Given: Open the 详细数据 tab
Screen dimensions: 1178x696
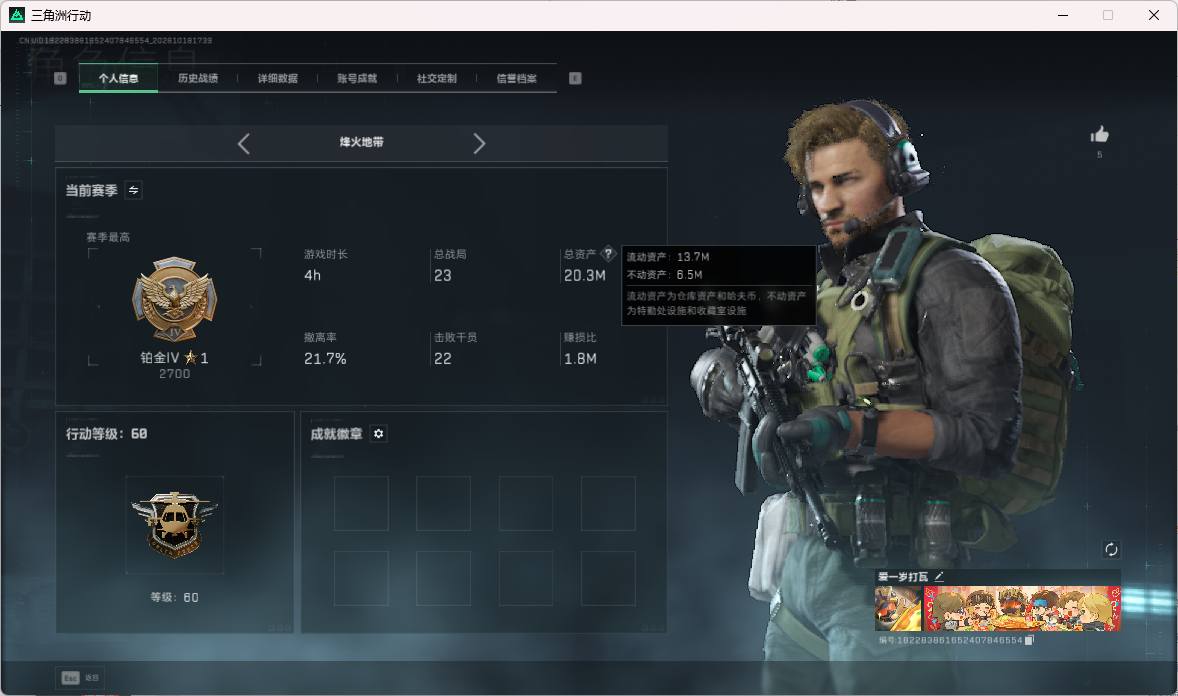Looking at the screenshot, I should point(277,78).
